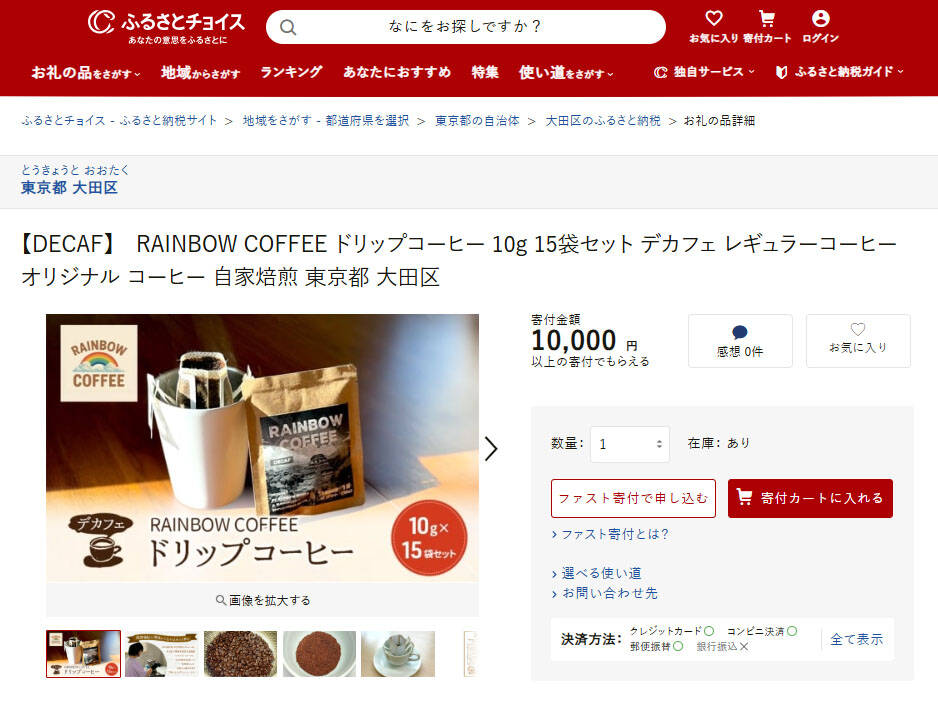Viewport: 938px width, 709px height.
Task: Expand the お礼の品をさがす menu
Action: click(x=86, y=73)
